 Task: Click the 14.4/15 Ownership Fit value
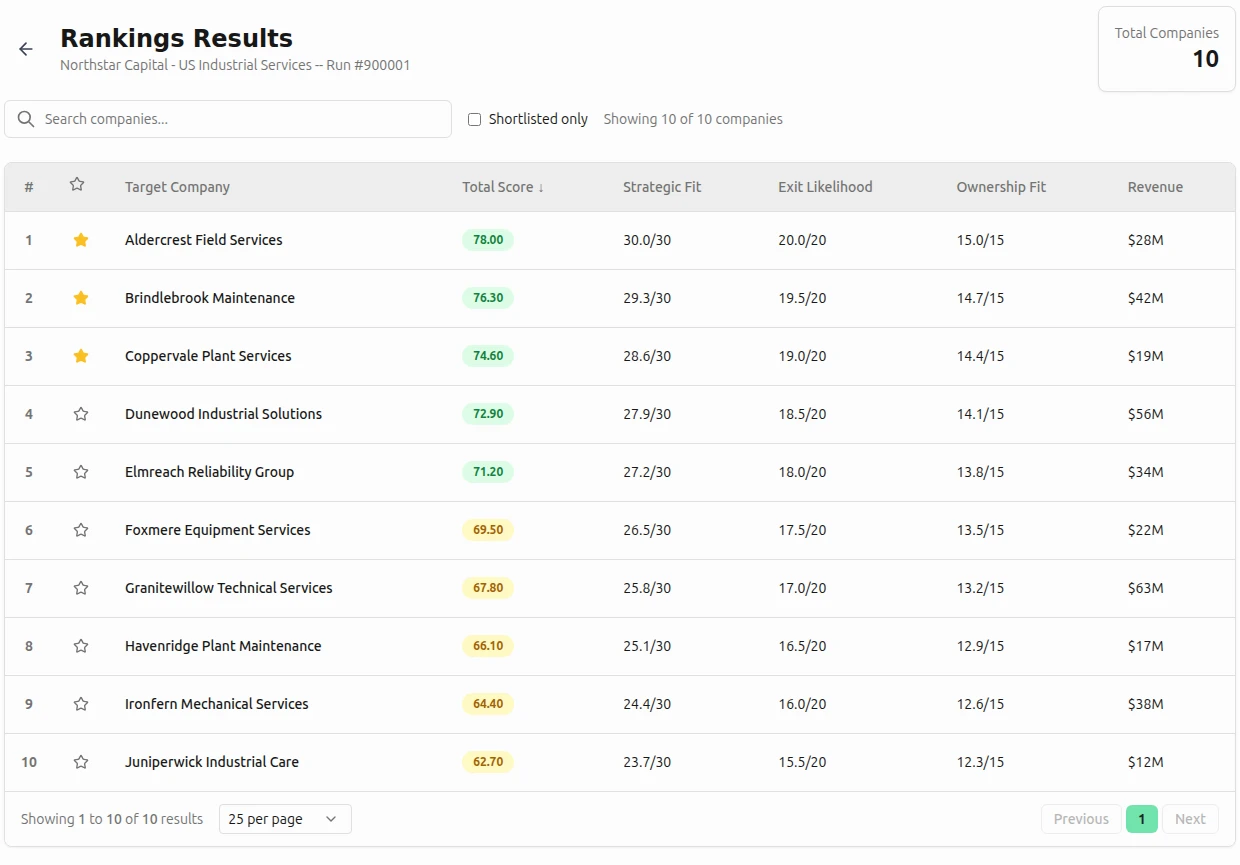point(980,356)
